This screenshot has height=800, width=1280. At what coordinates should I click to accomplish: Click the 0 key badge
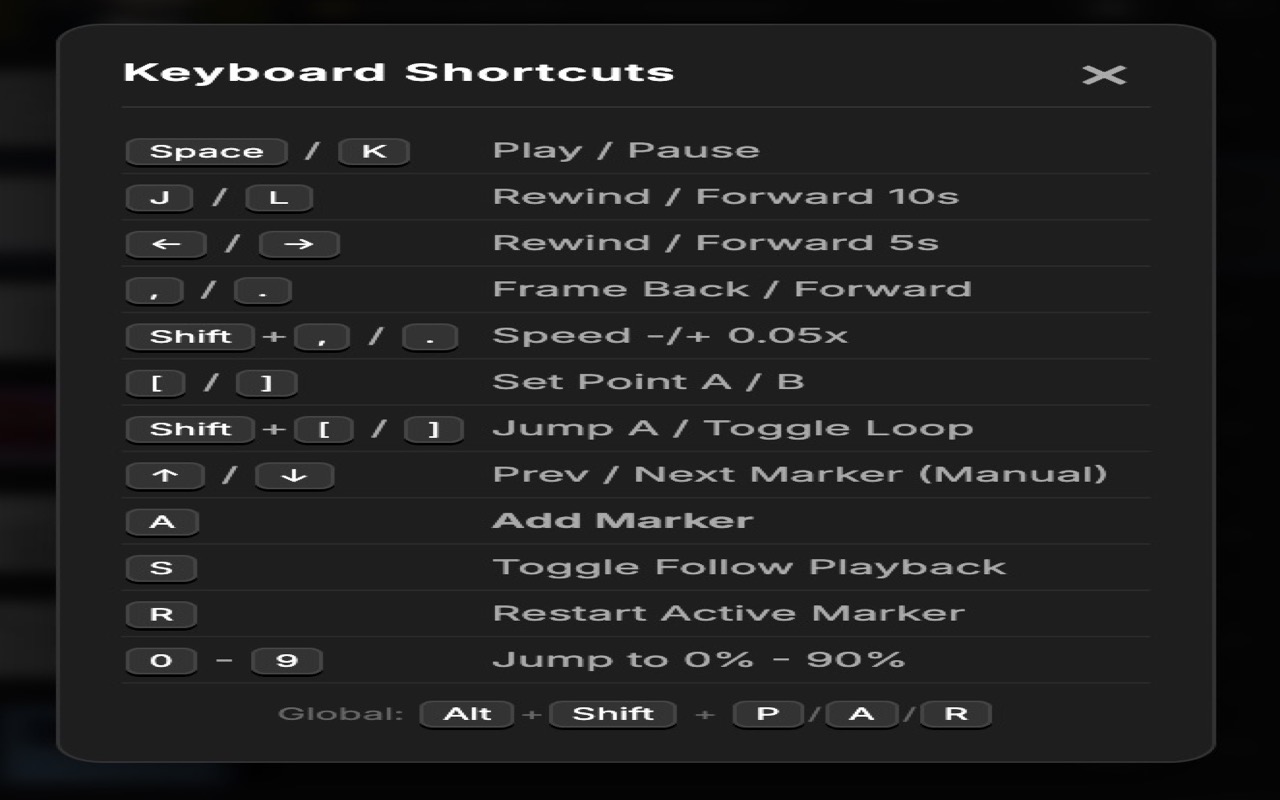coord(161,660)
